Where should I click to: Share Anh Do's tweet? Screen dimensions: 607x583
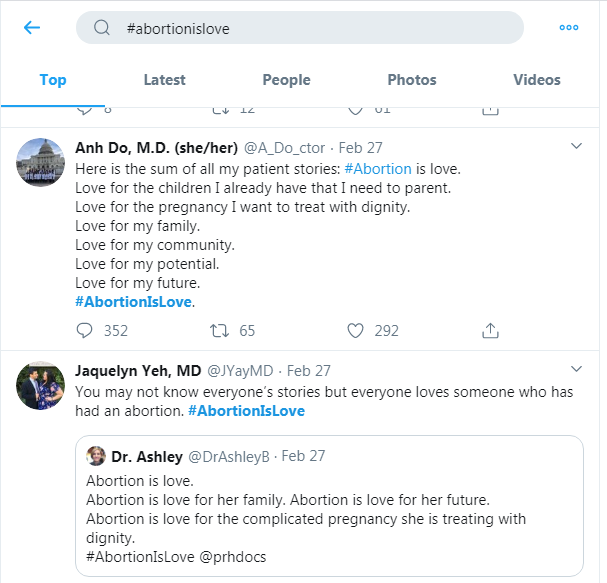[491, 330]
